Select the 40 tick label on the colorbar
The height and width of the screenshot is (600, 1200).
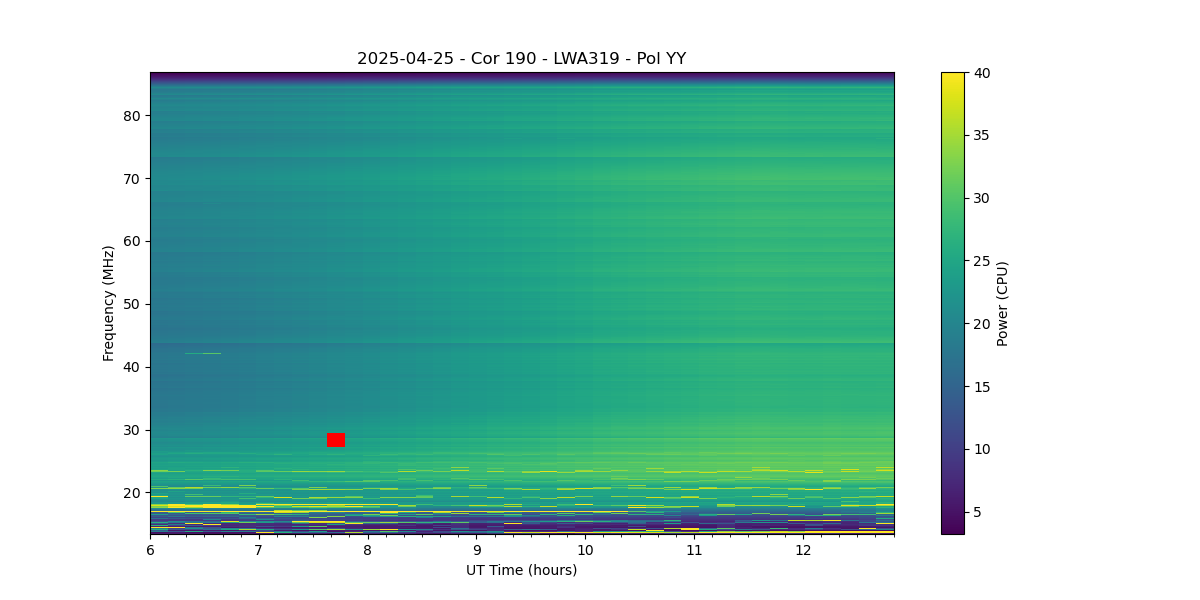point(981,73)
